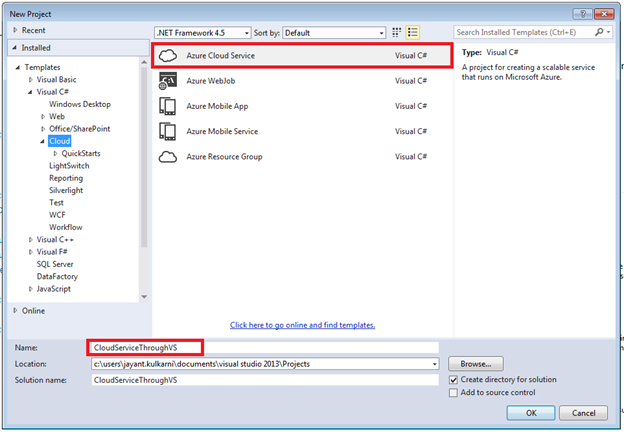
Task: Switch to small icons grid view
Action: (x=396, y=33)
